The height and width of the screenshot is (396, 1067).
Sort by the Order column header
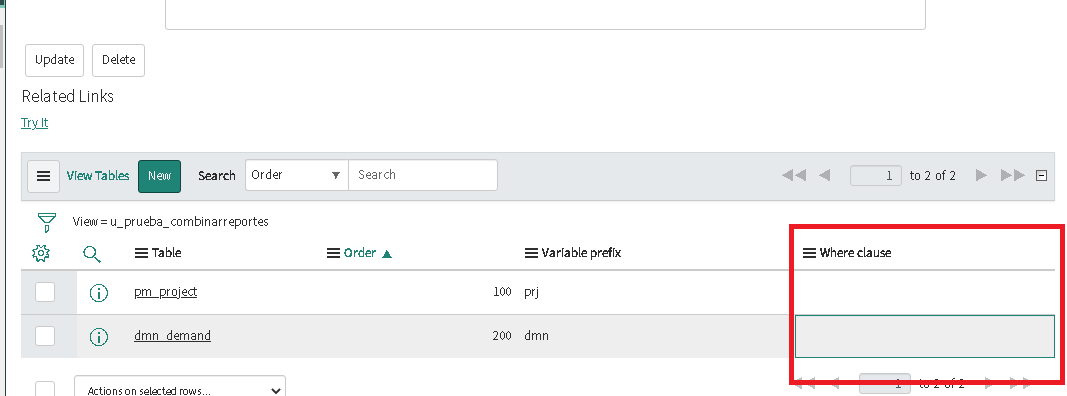click(x=360, y=253)
